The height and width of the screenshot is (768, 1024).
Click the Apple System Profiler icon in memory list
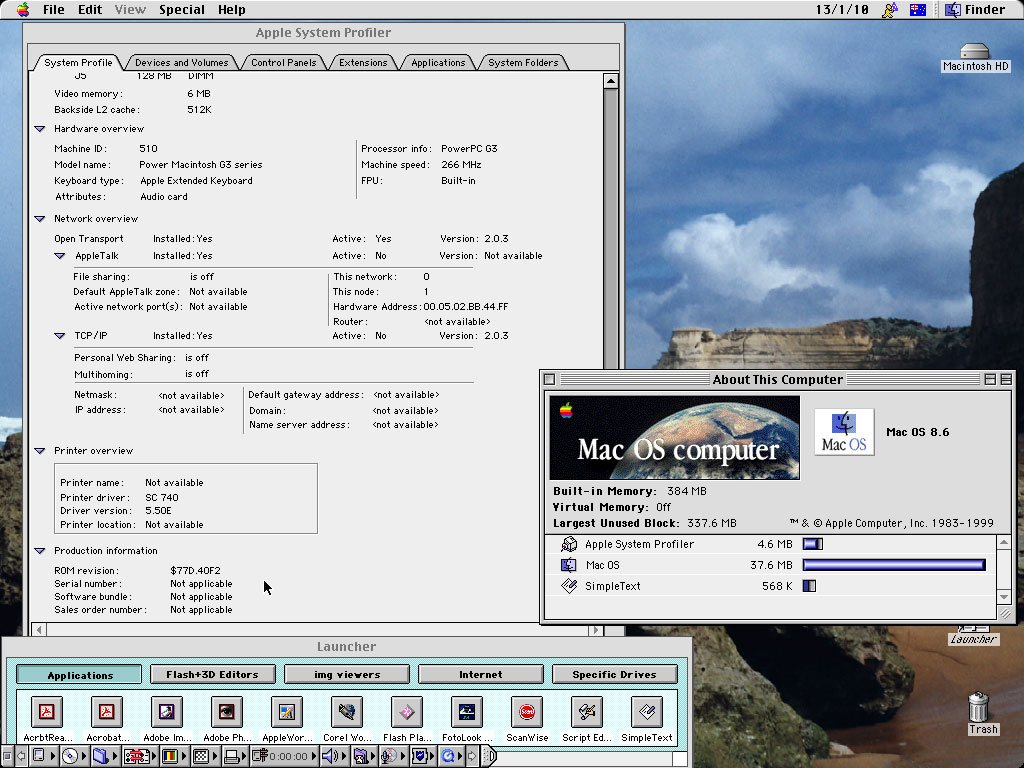[569, 544]
